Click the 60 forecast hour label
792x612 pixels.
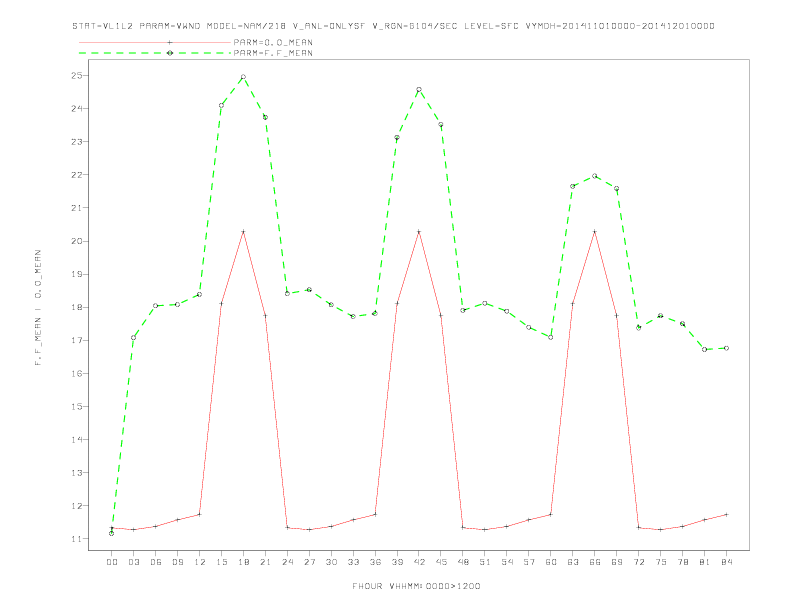[551, 562]
